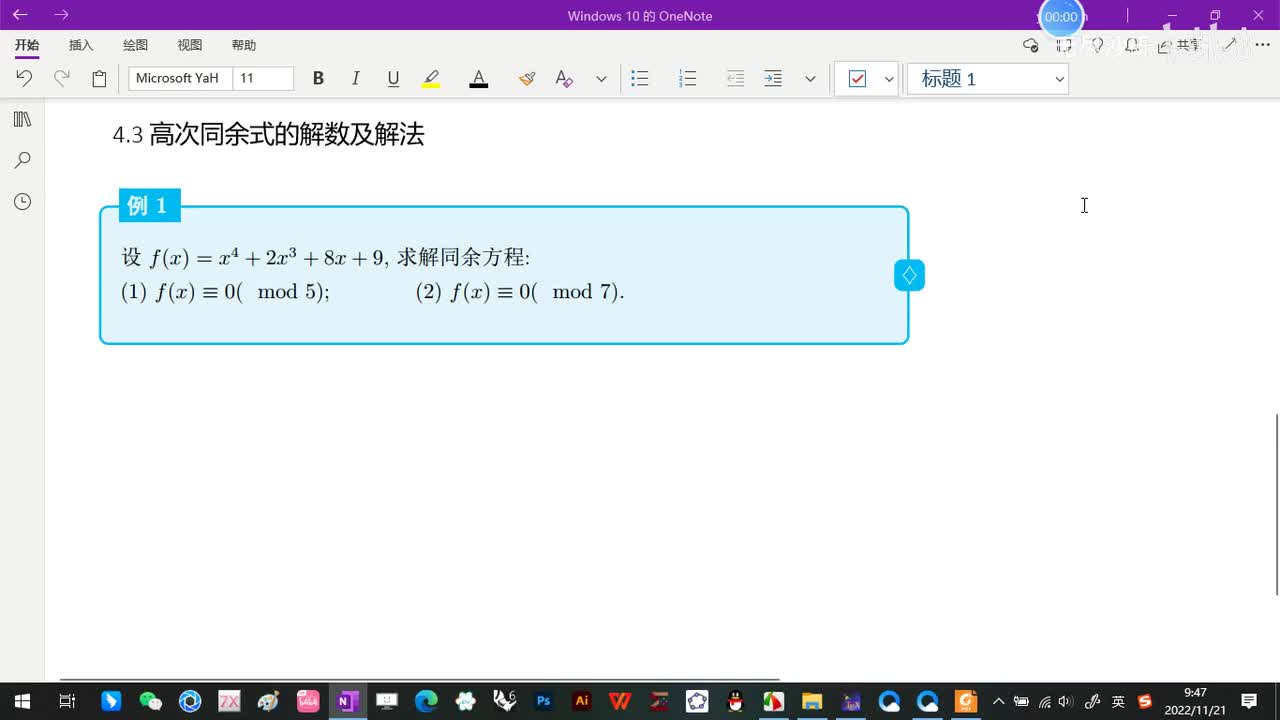Toggle Bold formatting
1280x720 pixels.
coord(318,78)
